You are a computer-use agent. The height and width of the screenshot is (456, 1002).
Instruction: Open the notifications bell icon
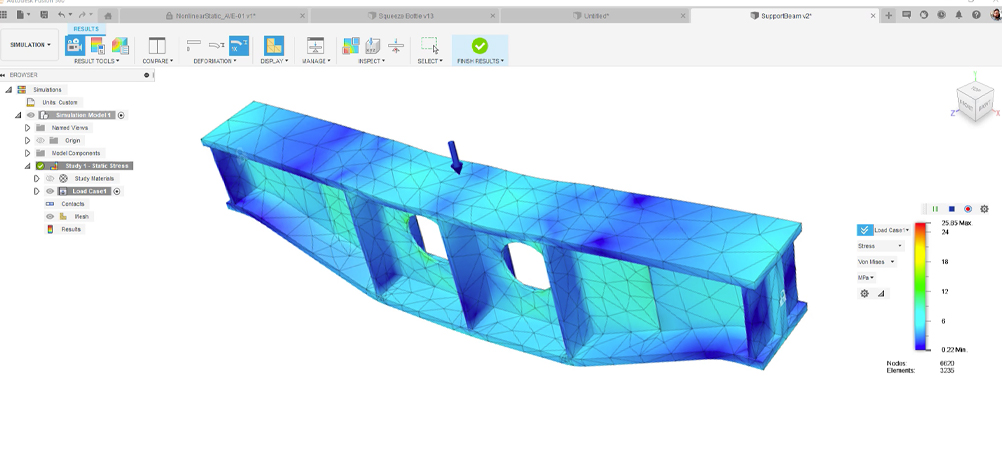tap(956, 15)
